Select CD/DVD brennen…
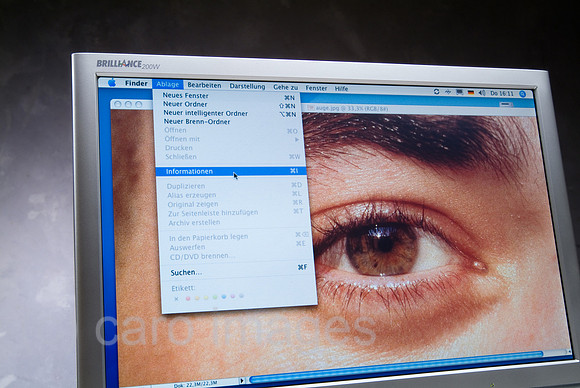This screenshot has height=388, width=580. (237, 256)
